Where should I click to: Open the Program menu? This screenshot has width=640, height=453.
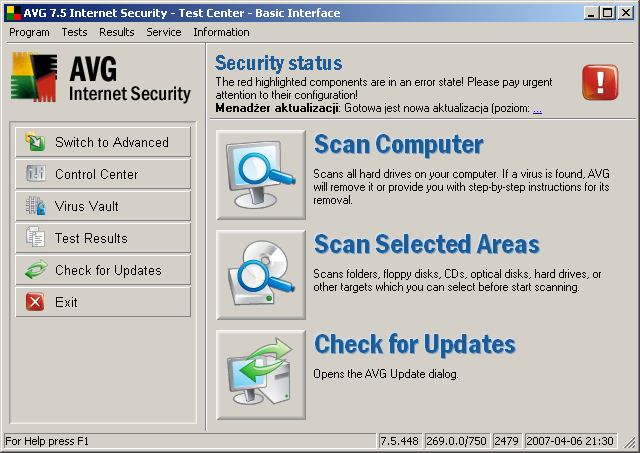(x=29, y=32)
